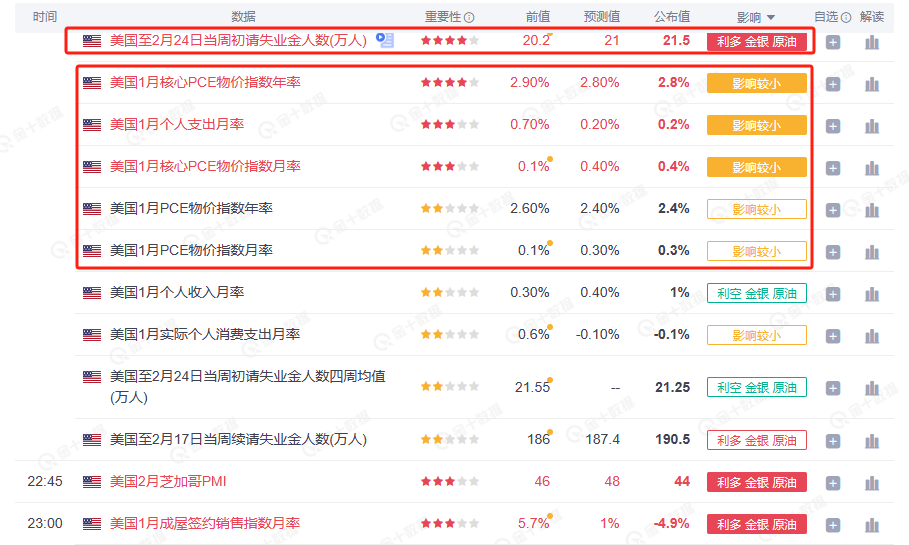Open chart for 美国1月核心PCE物价指数月率
909x545 pixels.
pyautogui.click(x=872, y=168)
